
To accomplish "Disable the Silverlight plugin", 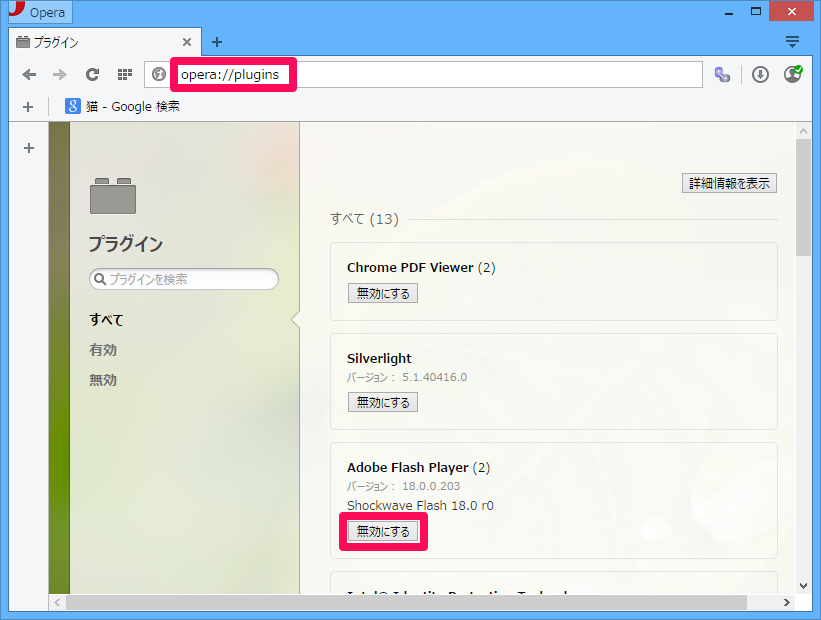I will pyautogui.click(x=383, y=402).
